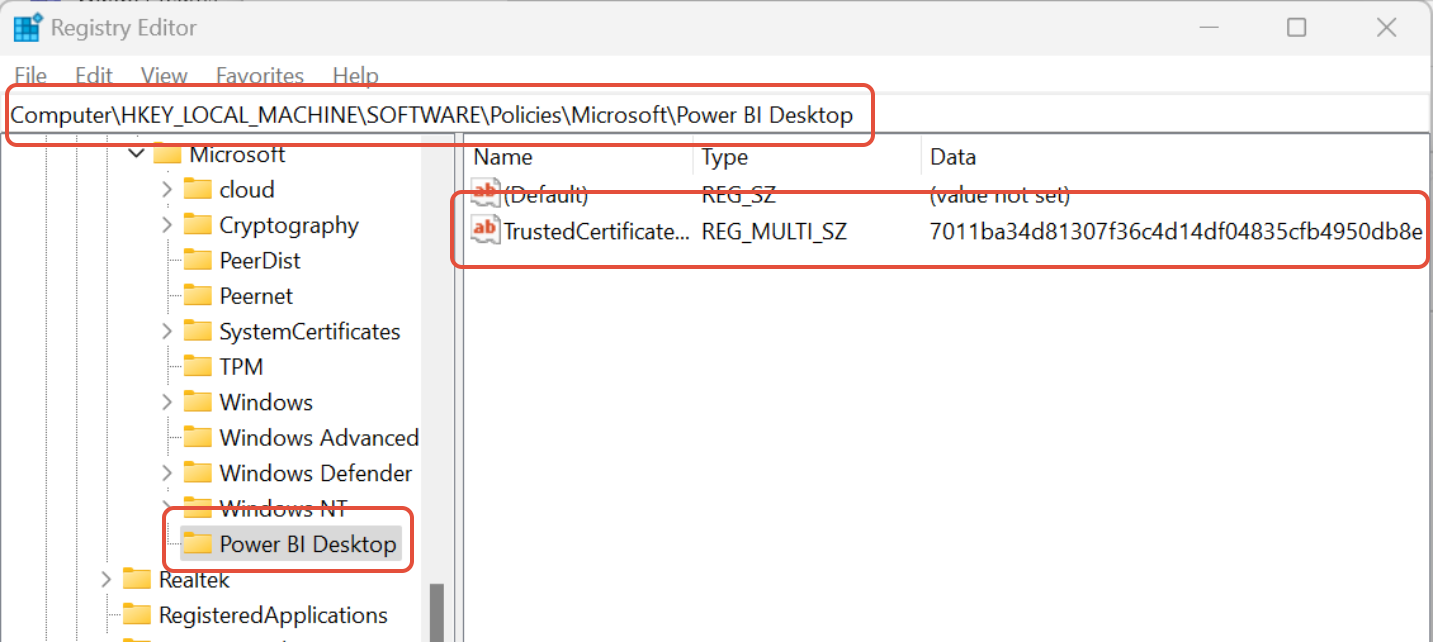This screenshot has height=642, width=1433.
Task: Expand the SystemCertificates key
Action: coord(167,332)
